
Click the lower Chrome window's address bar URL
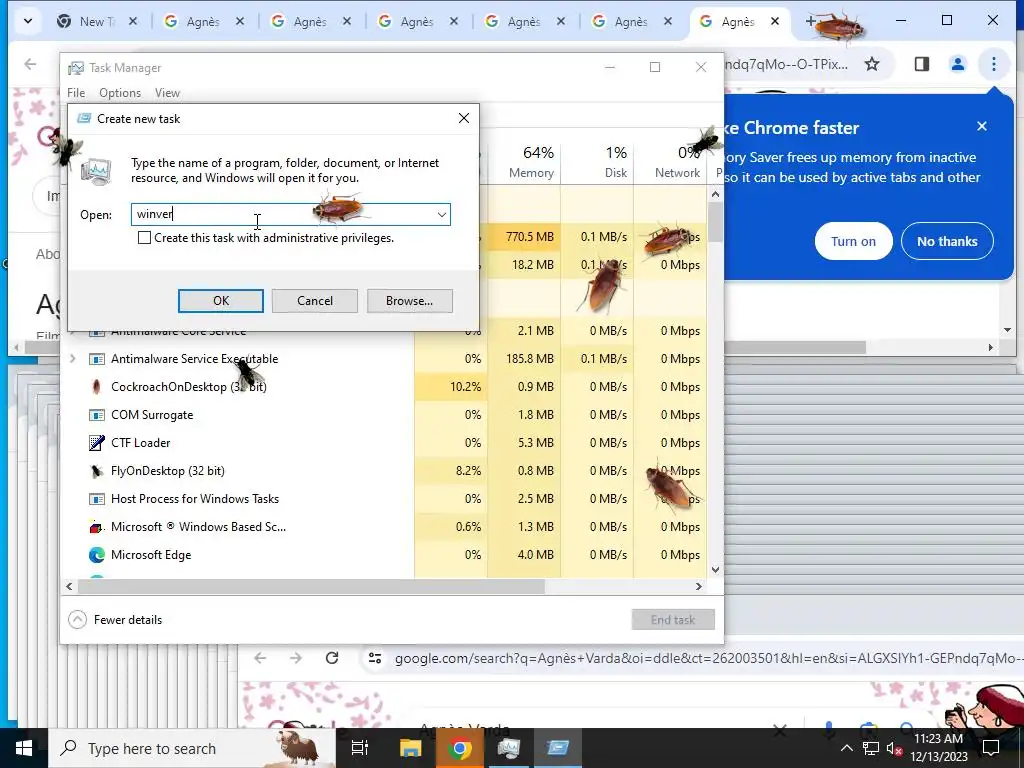709,658
